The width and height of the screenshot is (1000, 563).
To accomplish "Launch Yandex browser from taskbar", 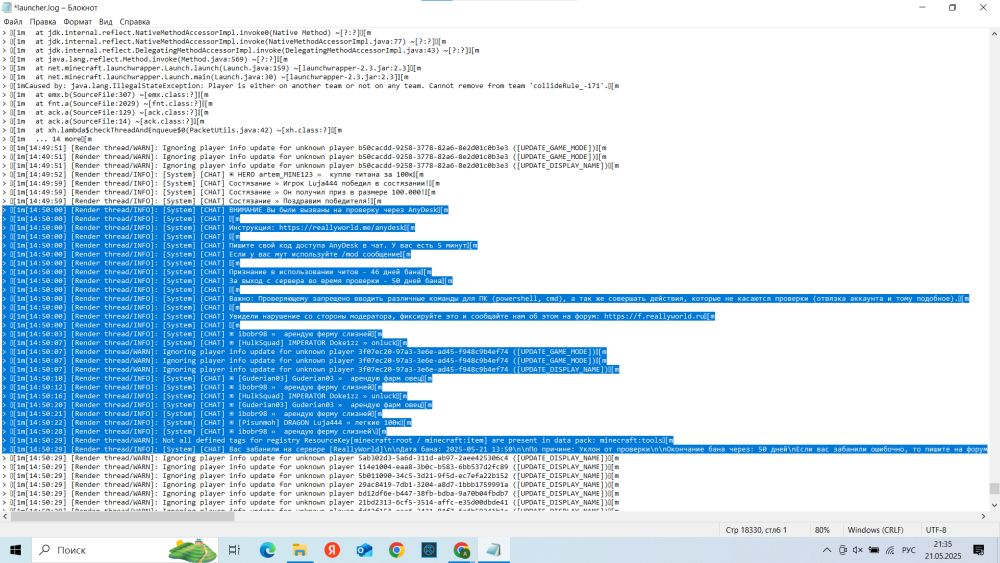I will coord(332,550).
